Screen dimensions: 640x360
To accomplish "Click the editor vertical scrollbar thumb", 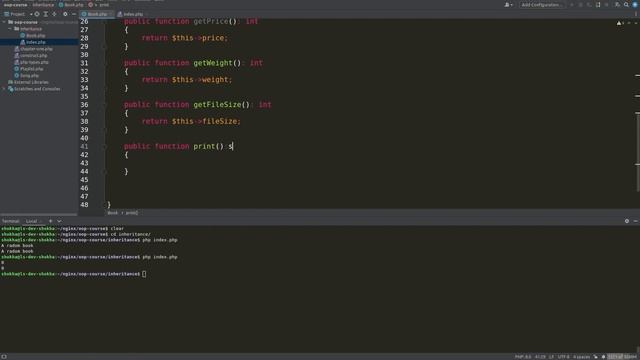I will 638,153.
